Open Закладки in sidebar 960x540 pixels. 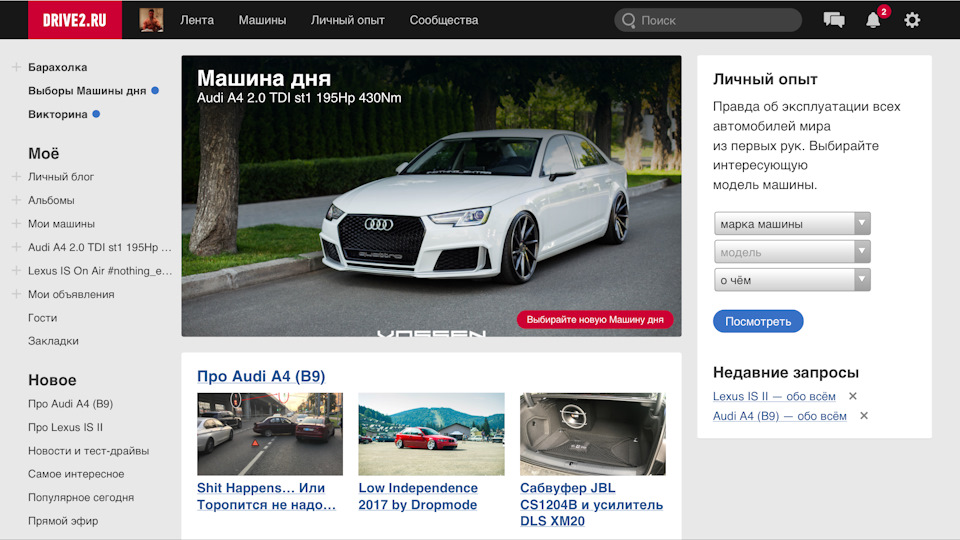coord(53,341)
